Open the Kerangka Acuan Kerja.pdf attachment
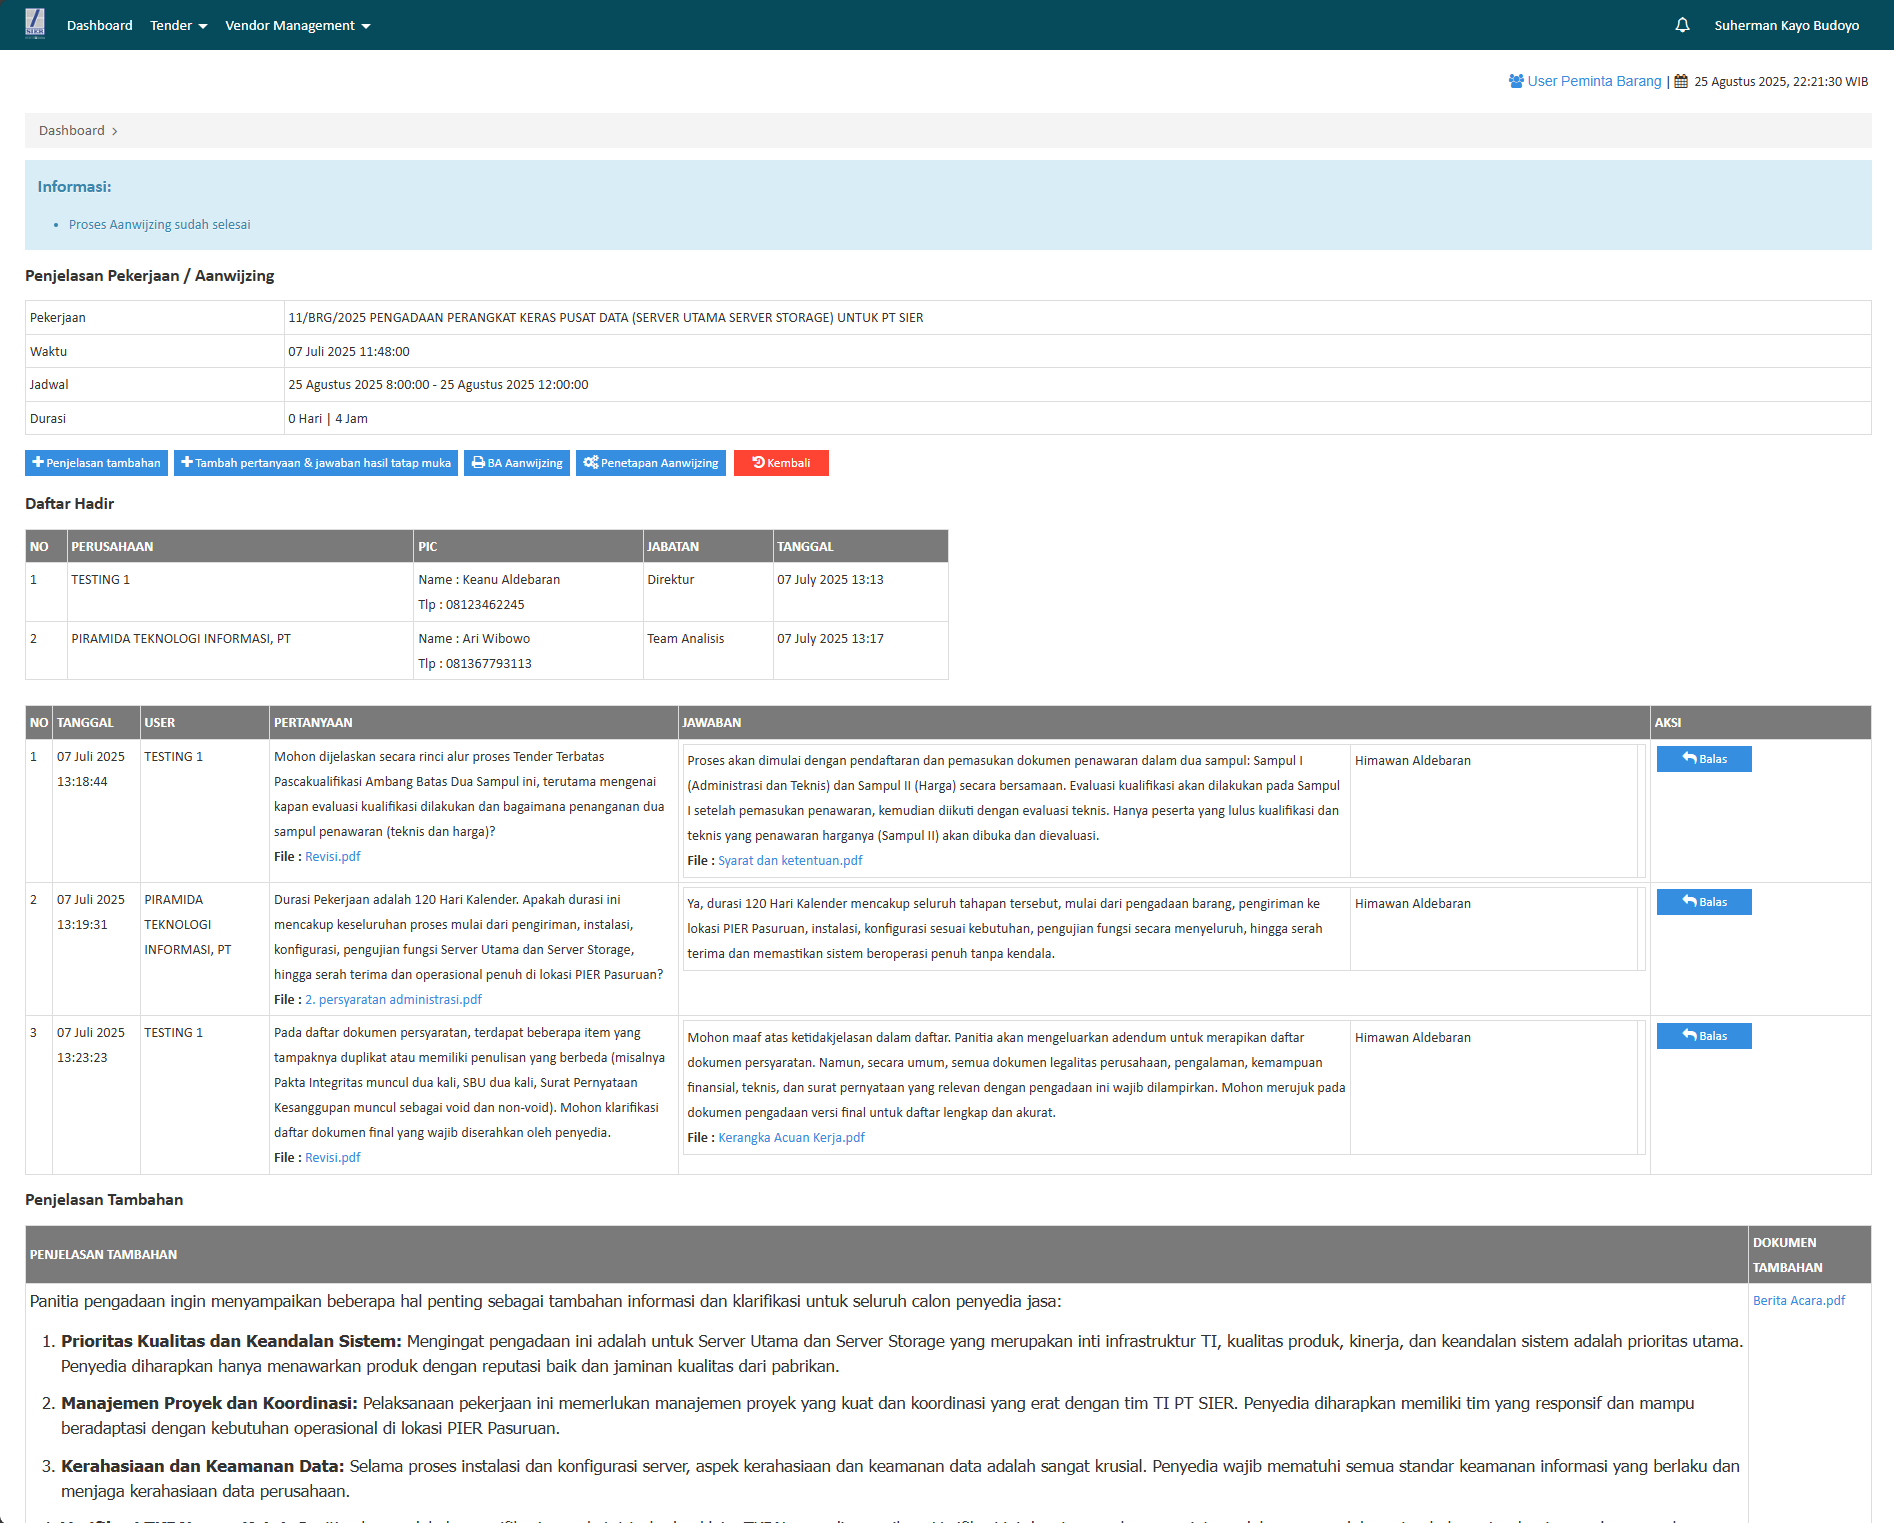This screenshot has height=1523, width=1894. click(791, 1138)
